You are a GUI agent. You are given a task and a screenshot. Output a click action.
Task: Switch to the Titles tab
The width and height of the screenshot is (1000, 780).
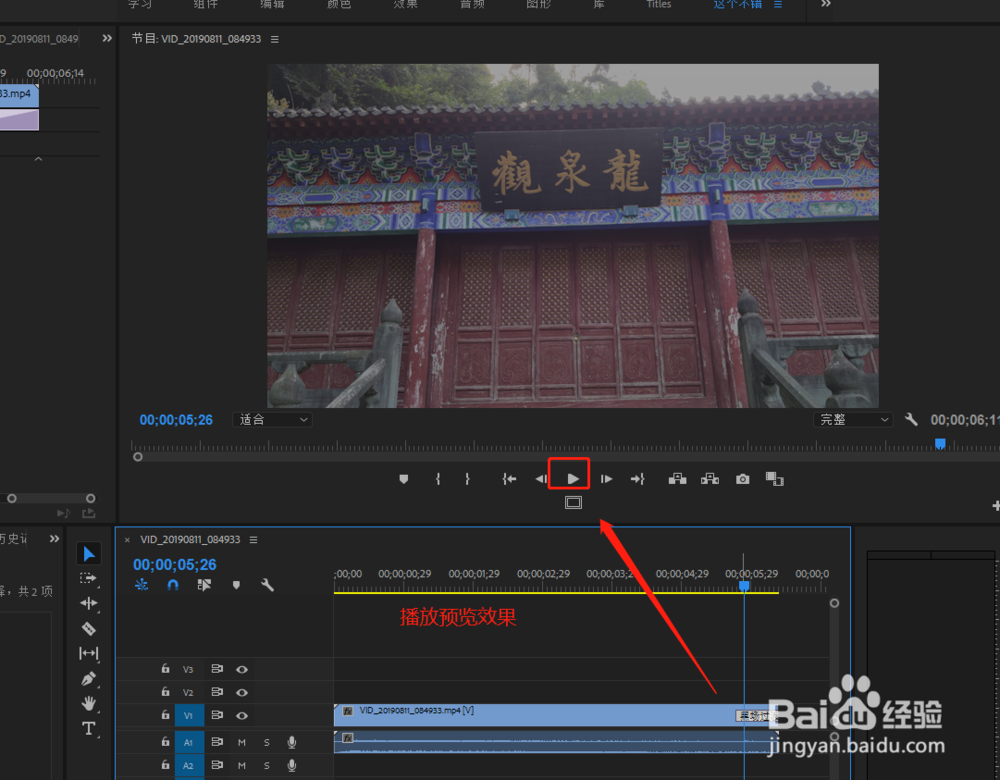pyautogui.click(x=658, y=5)
